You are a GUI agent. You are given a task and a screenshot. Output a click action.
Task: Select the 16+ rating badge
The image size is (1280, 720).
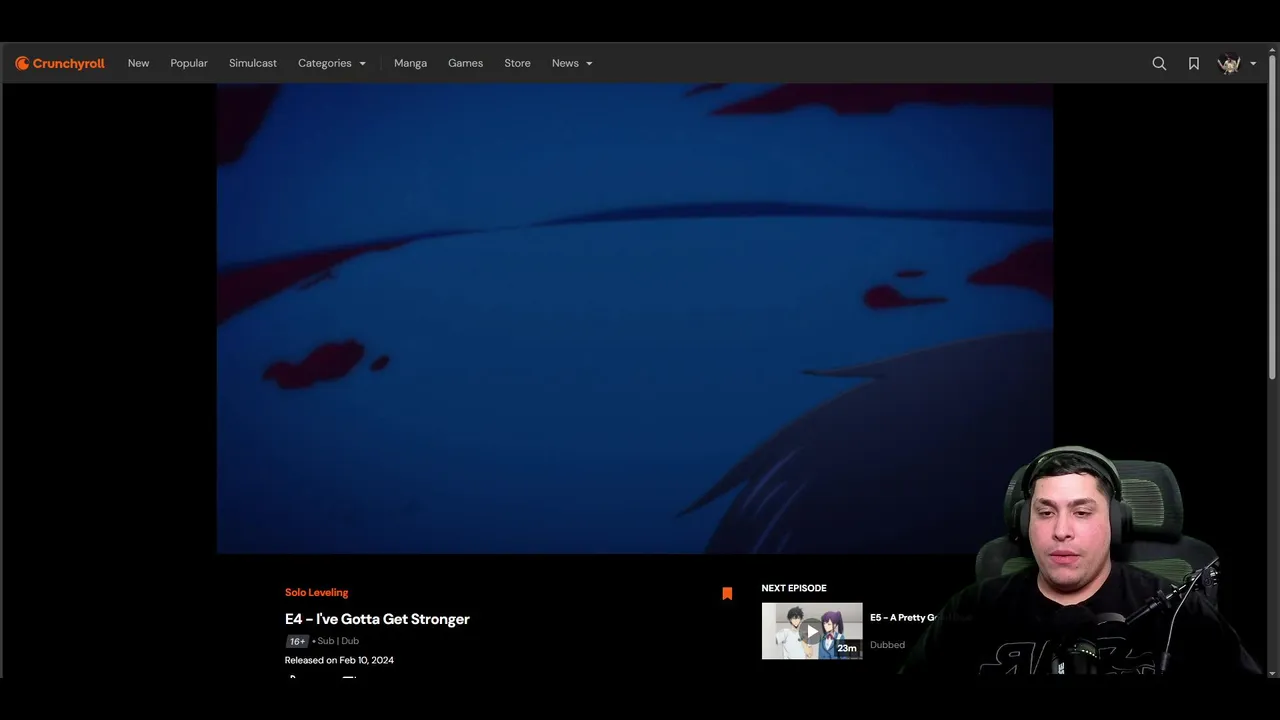click(297, 641)
